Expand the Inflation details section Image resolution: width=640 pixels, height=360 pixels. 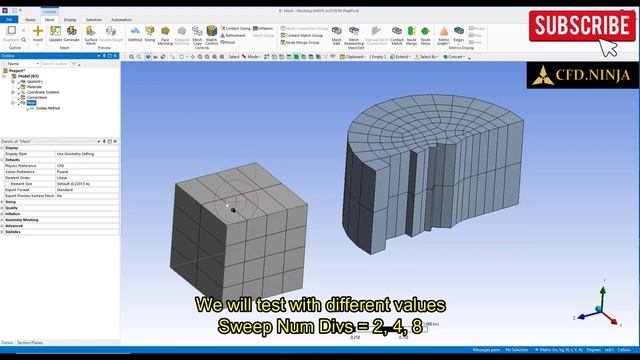pos(2,214)
